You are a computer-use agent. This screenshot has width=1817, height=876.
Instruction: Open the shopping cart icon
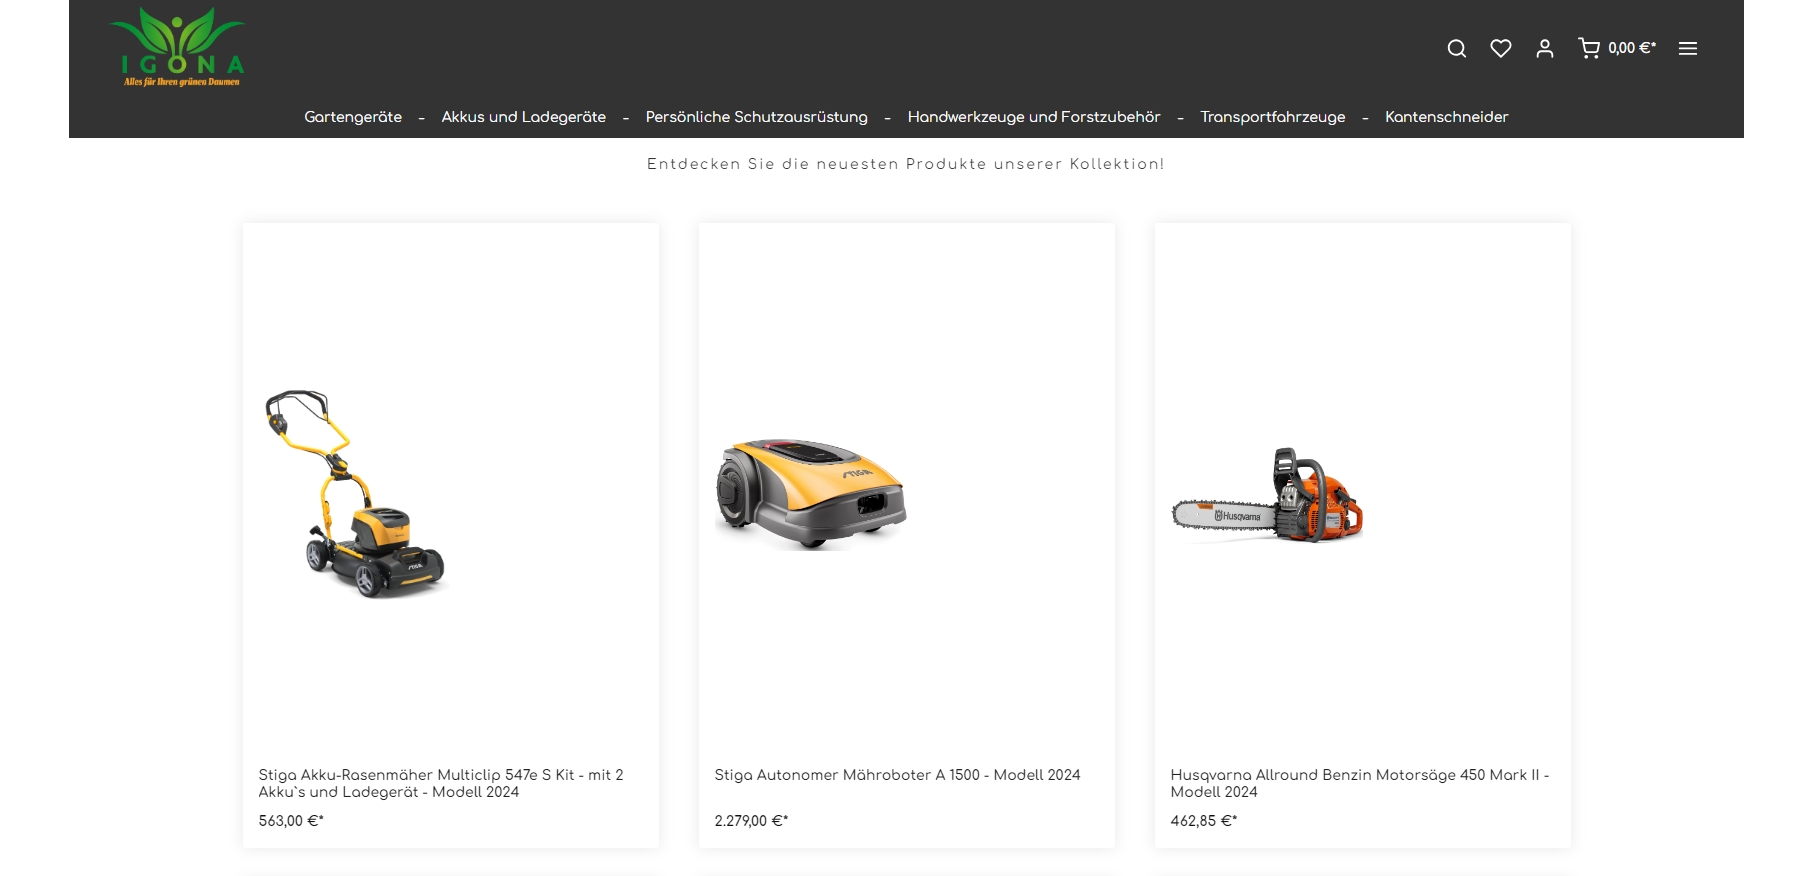[1588, 48]
